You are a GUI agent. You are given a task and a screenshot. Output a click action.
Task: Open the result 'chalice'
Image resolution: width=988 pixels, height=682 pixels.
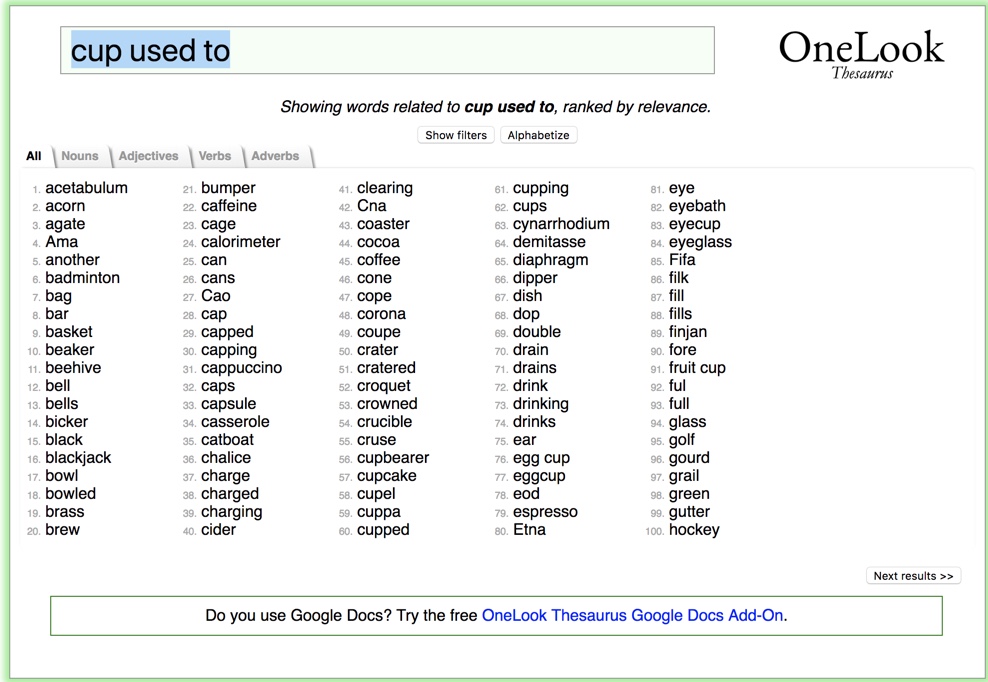pyautogui.click(x=226, y=458)
